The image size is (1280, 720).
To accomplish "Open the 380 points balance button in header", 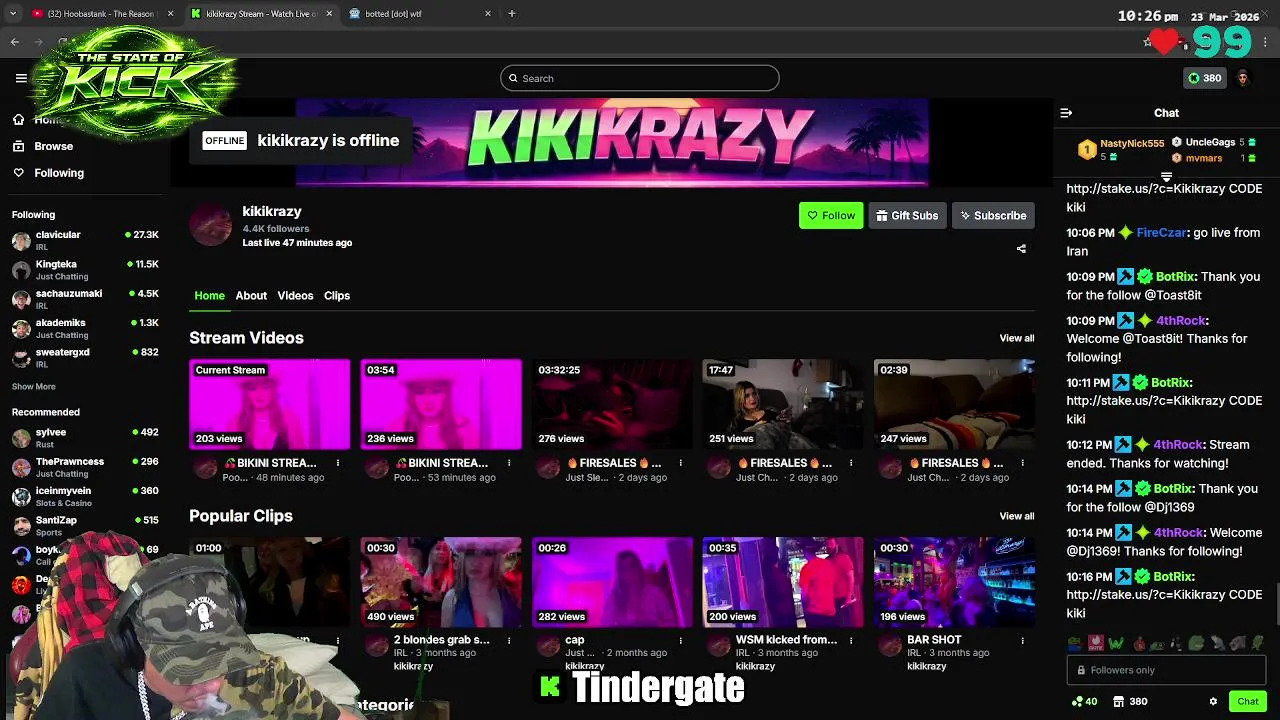I will click(x=1204, y=78).
